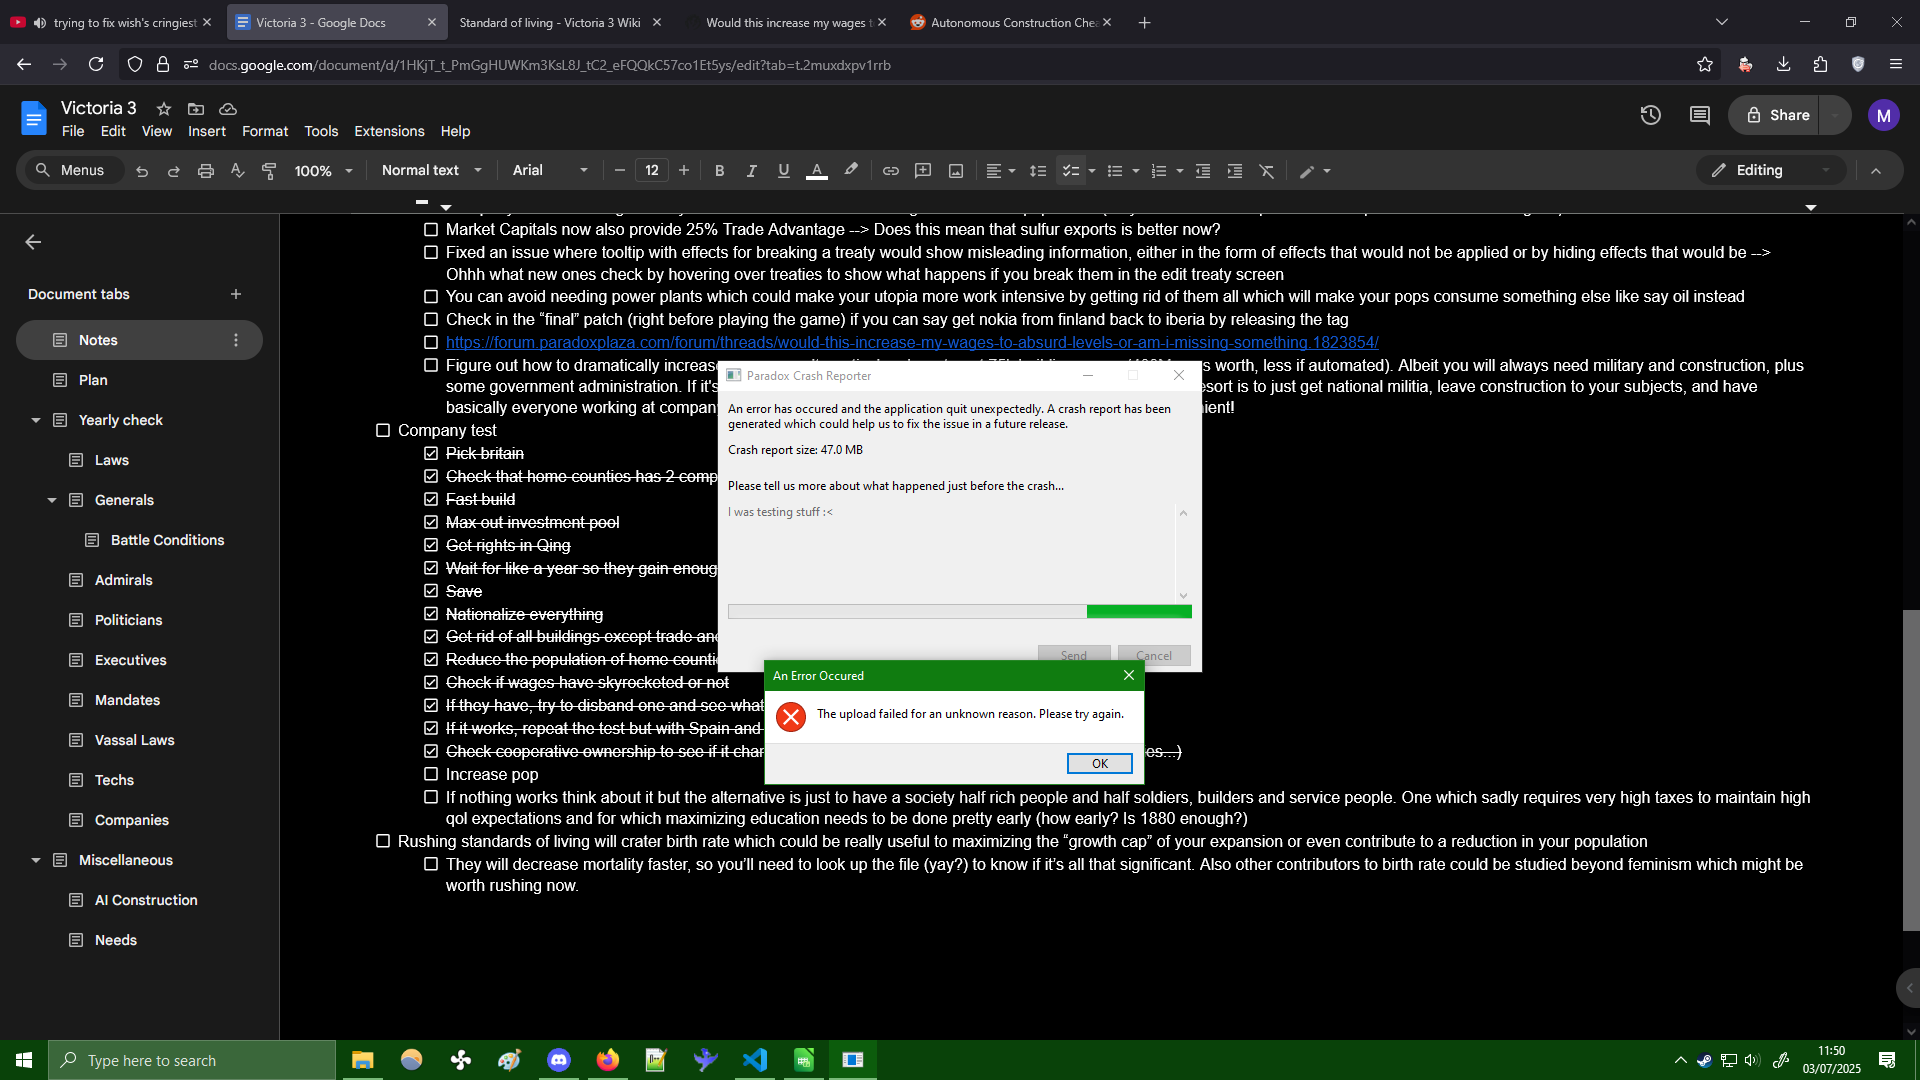
Task: Open version history clock icon
Action: pos(1651,115)
